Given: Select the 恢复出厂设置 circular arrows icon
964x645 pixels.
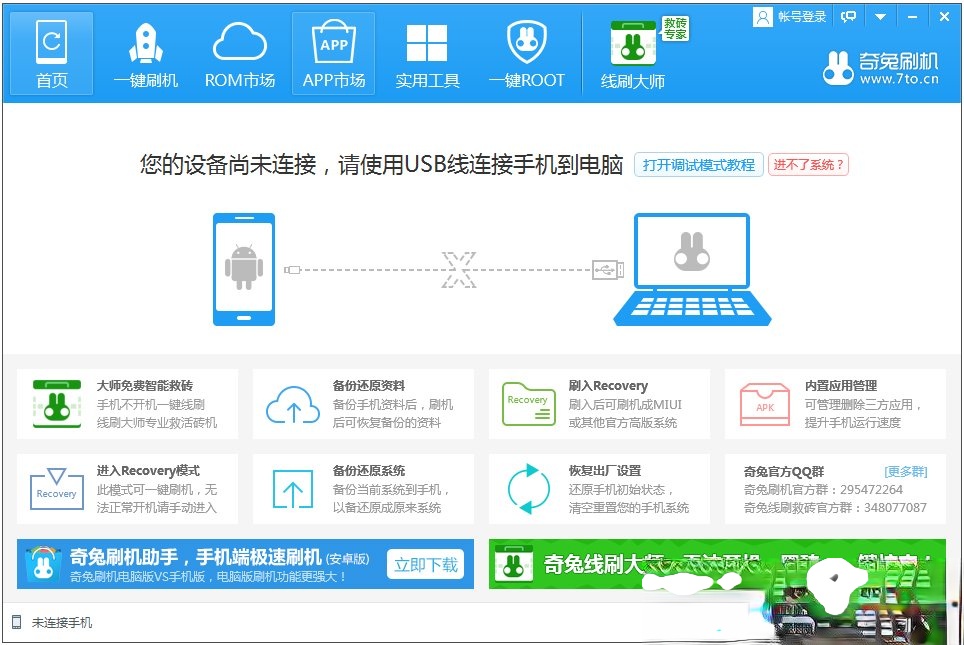Looking at the screenshot, I should [529, 489].
